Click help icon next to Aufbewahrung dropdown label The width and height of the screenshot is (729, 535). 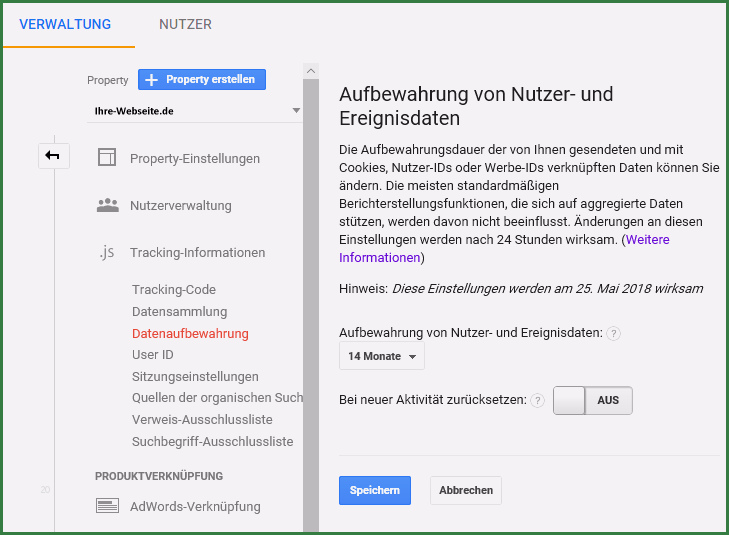tap(614, 333)
